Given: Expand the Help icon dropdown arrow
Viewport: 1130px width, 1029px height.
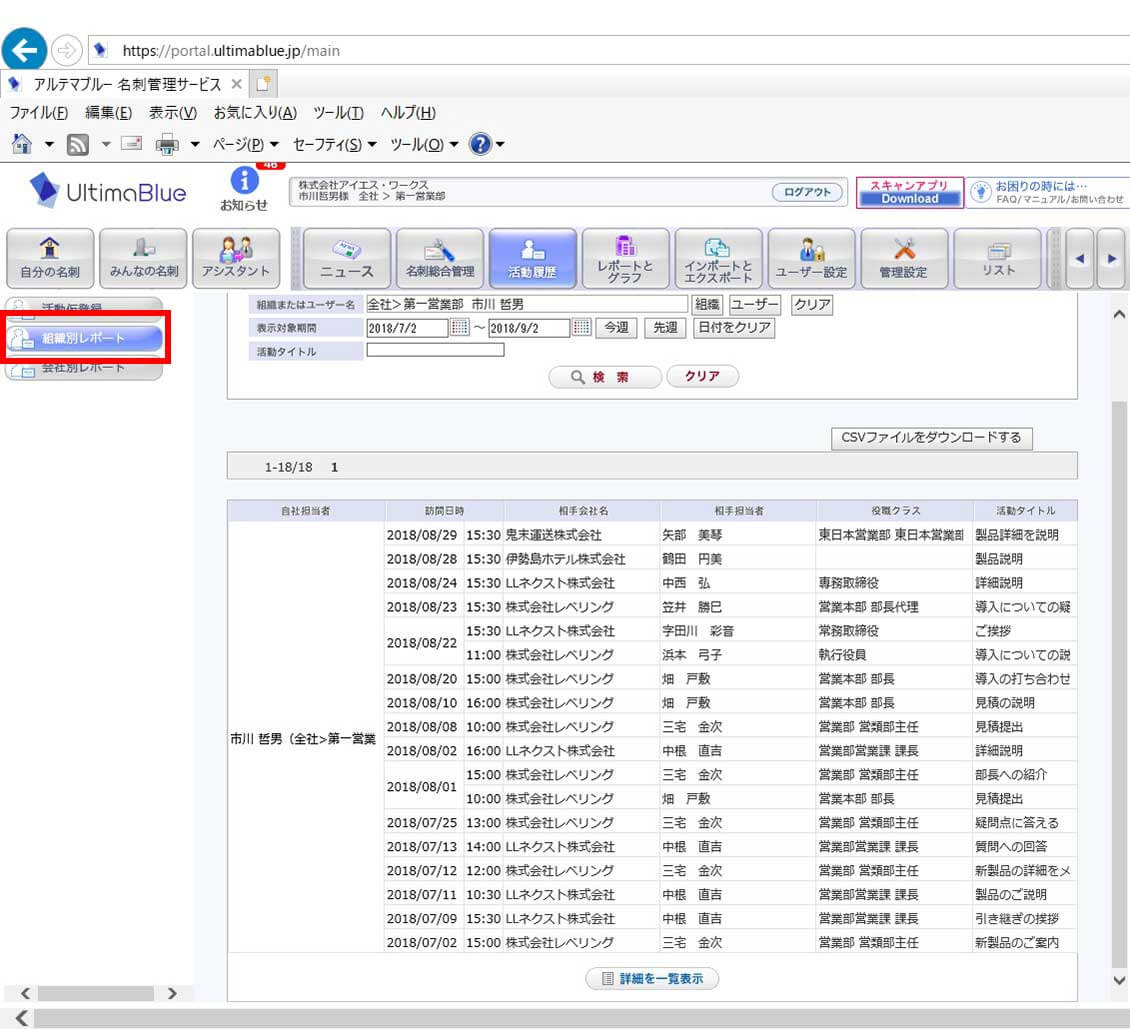Looking at the screenshot, I should [499, 145].
